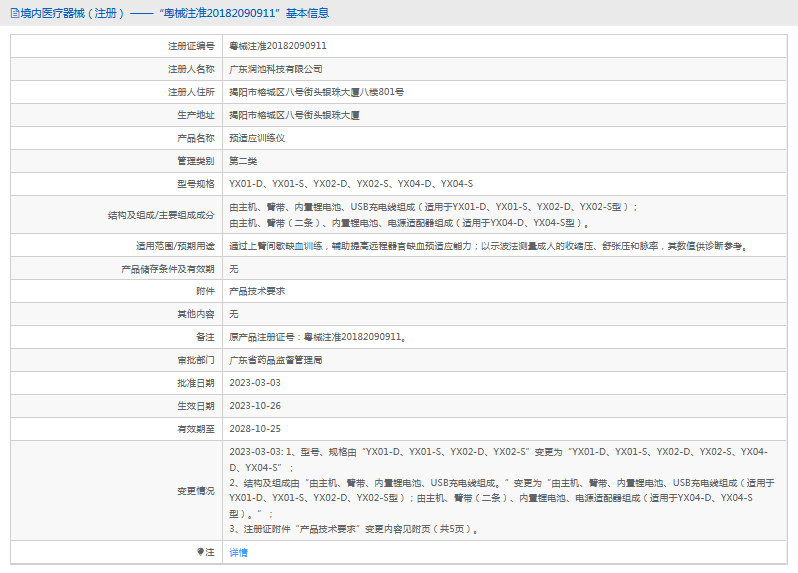Click the 附件 label

tap(206, 291)
